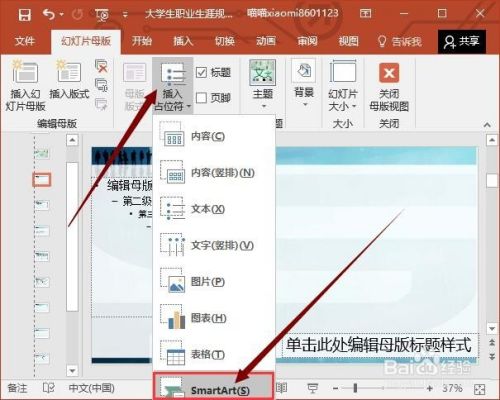Click slide area scroll up arrow
The width and height of the screenshot is (500, 400).
coord(492,140)
